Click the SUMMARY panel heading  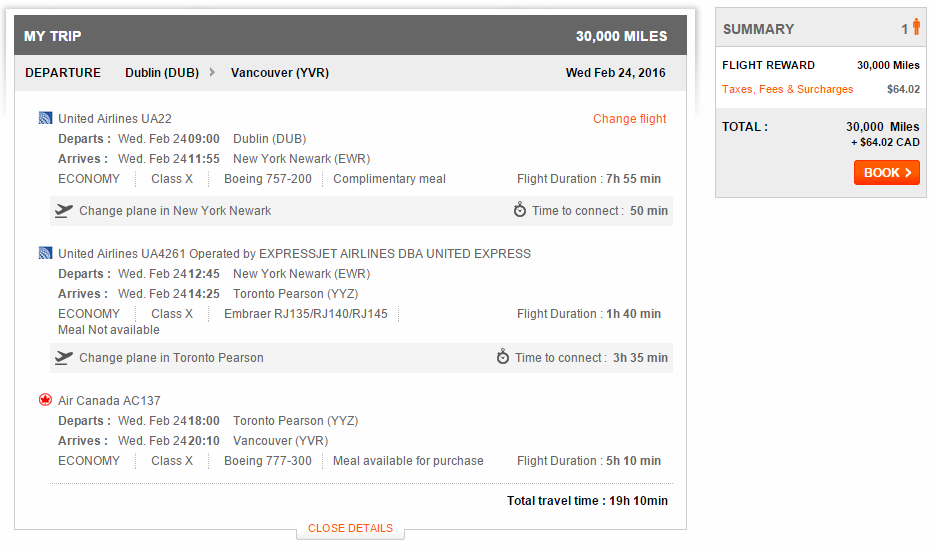[758, 29]
